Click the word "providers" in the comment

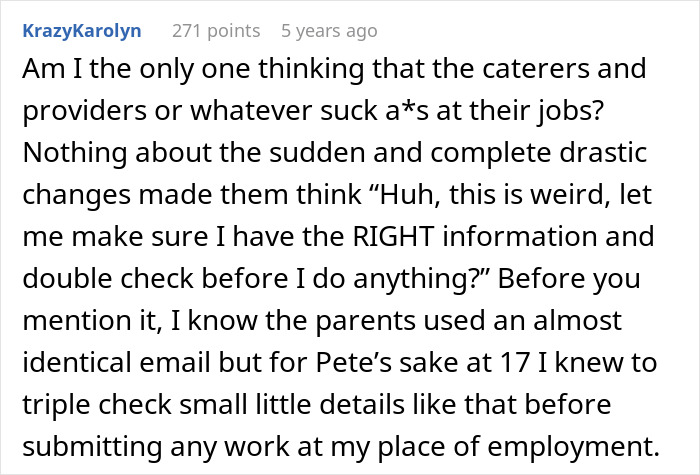80,113
